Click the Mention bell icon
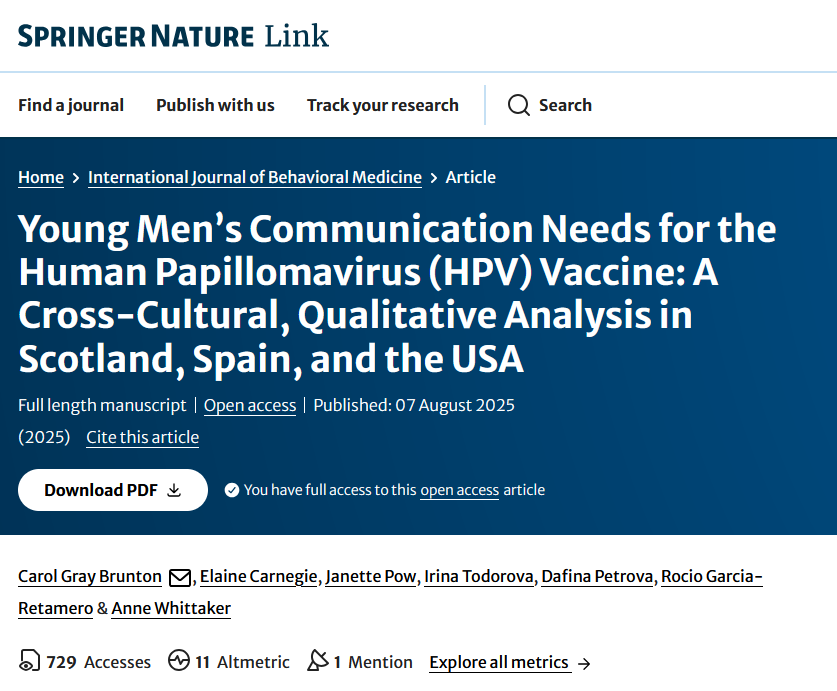The image size is (837, 691). [x=318, y=662]
